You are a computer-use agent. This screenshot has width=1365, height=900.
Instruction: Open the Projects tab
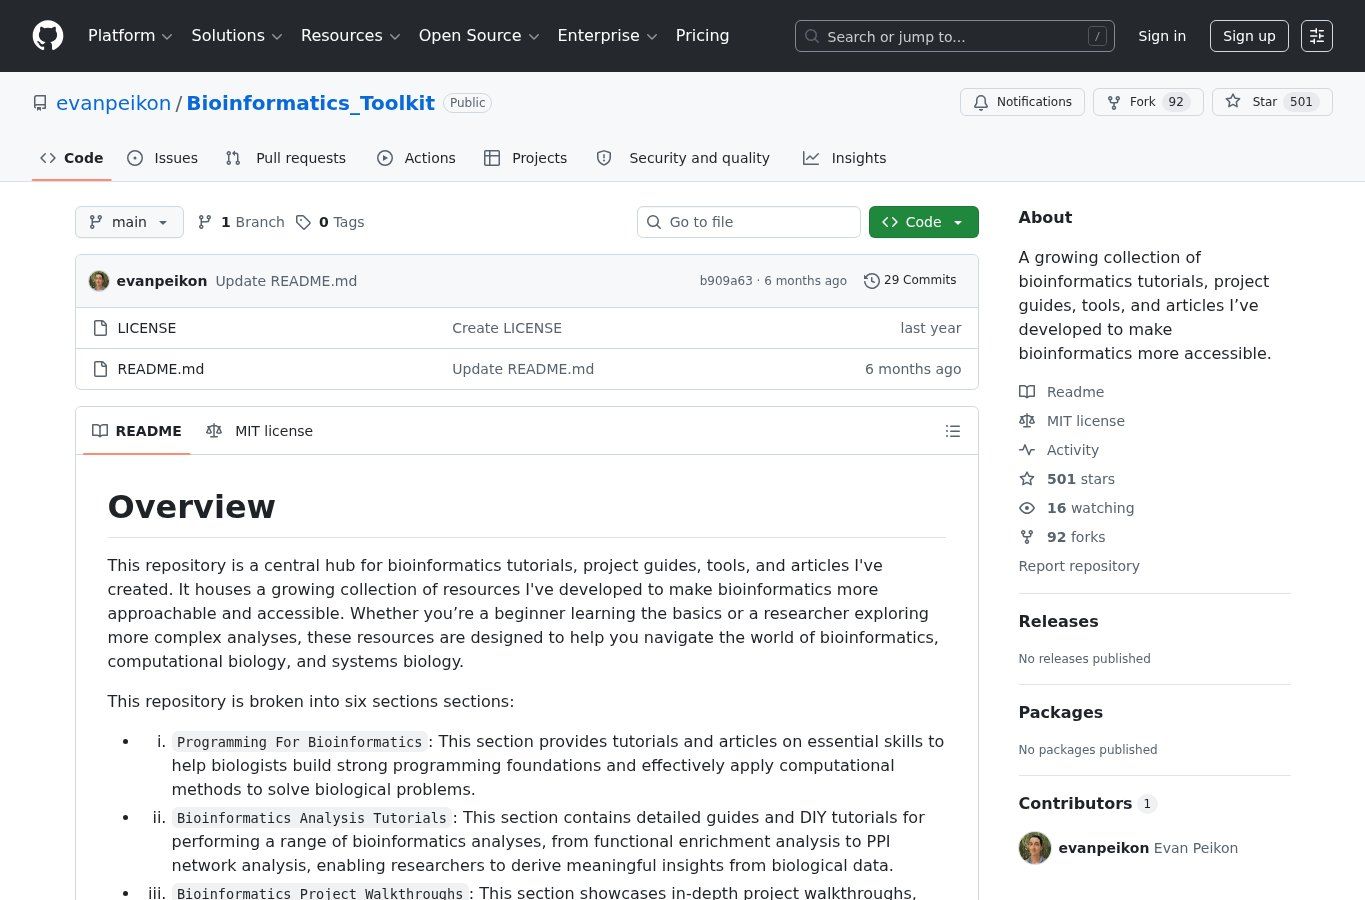tap(525, 158)
